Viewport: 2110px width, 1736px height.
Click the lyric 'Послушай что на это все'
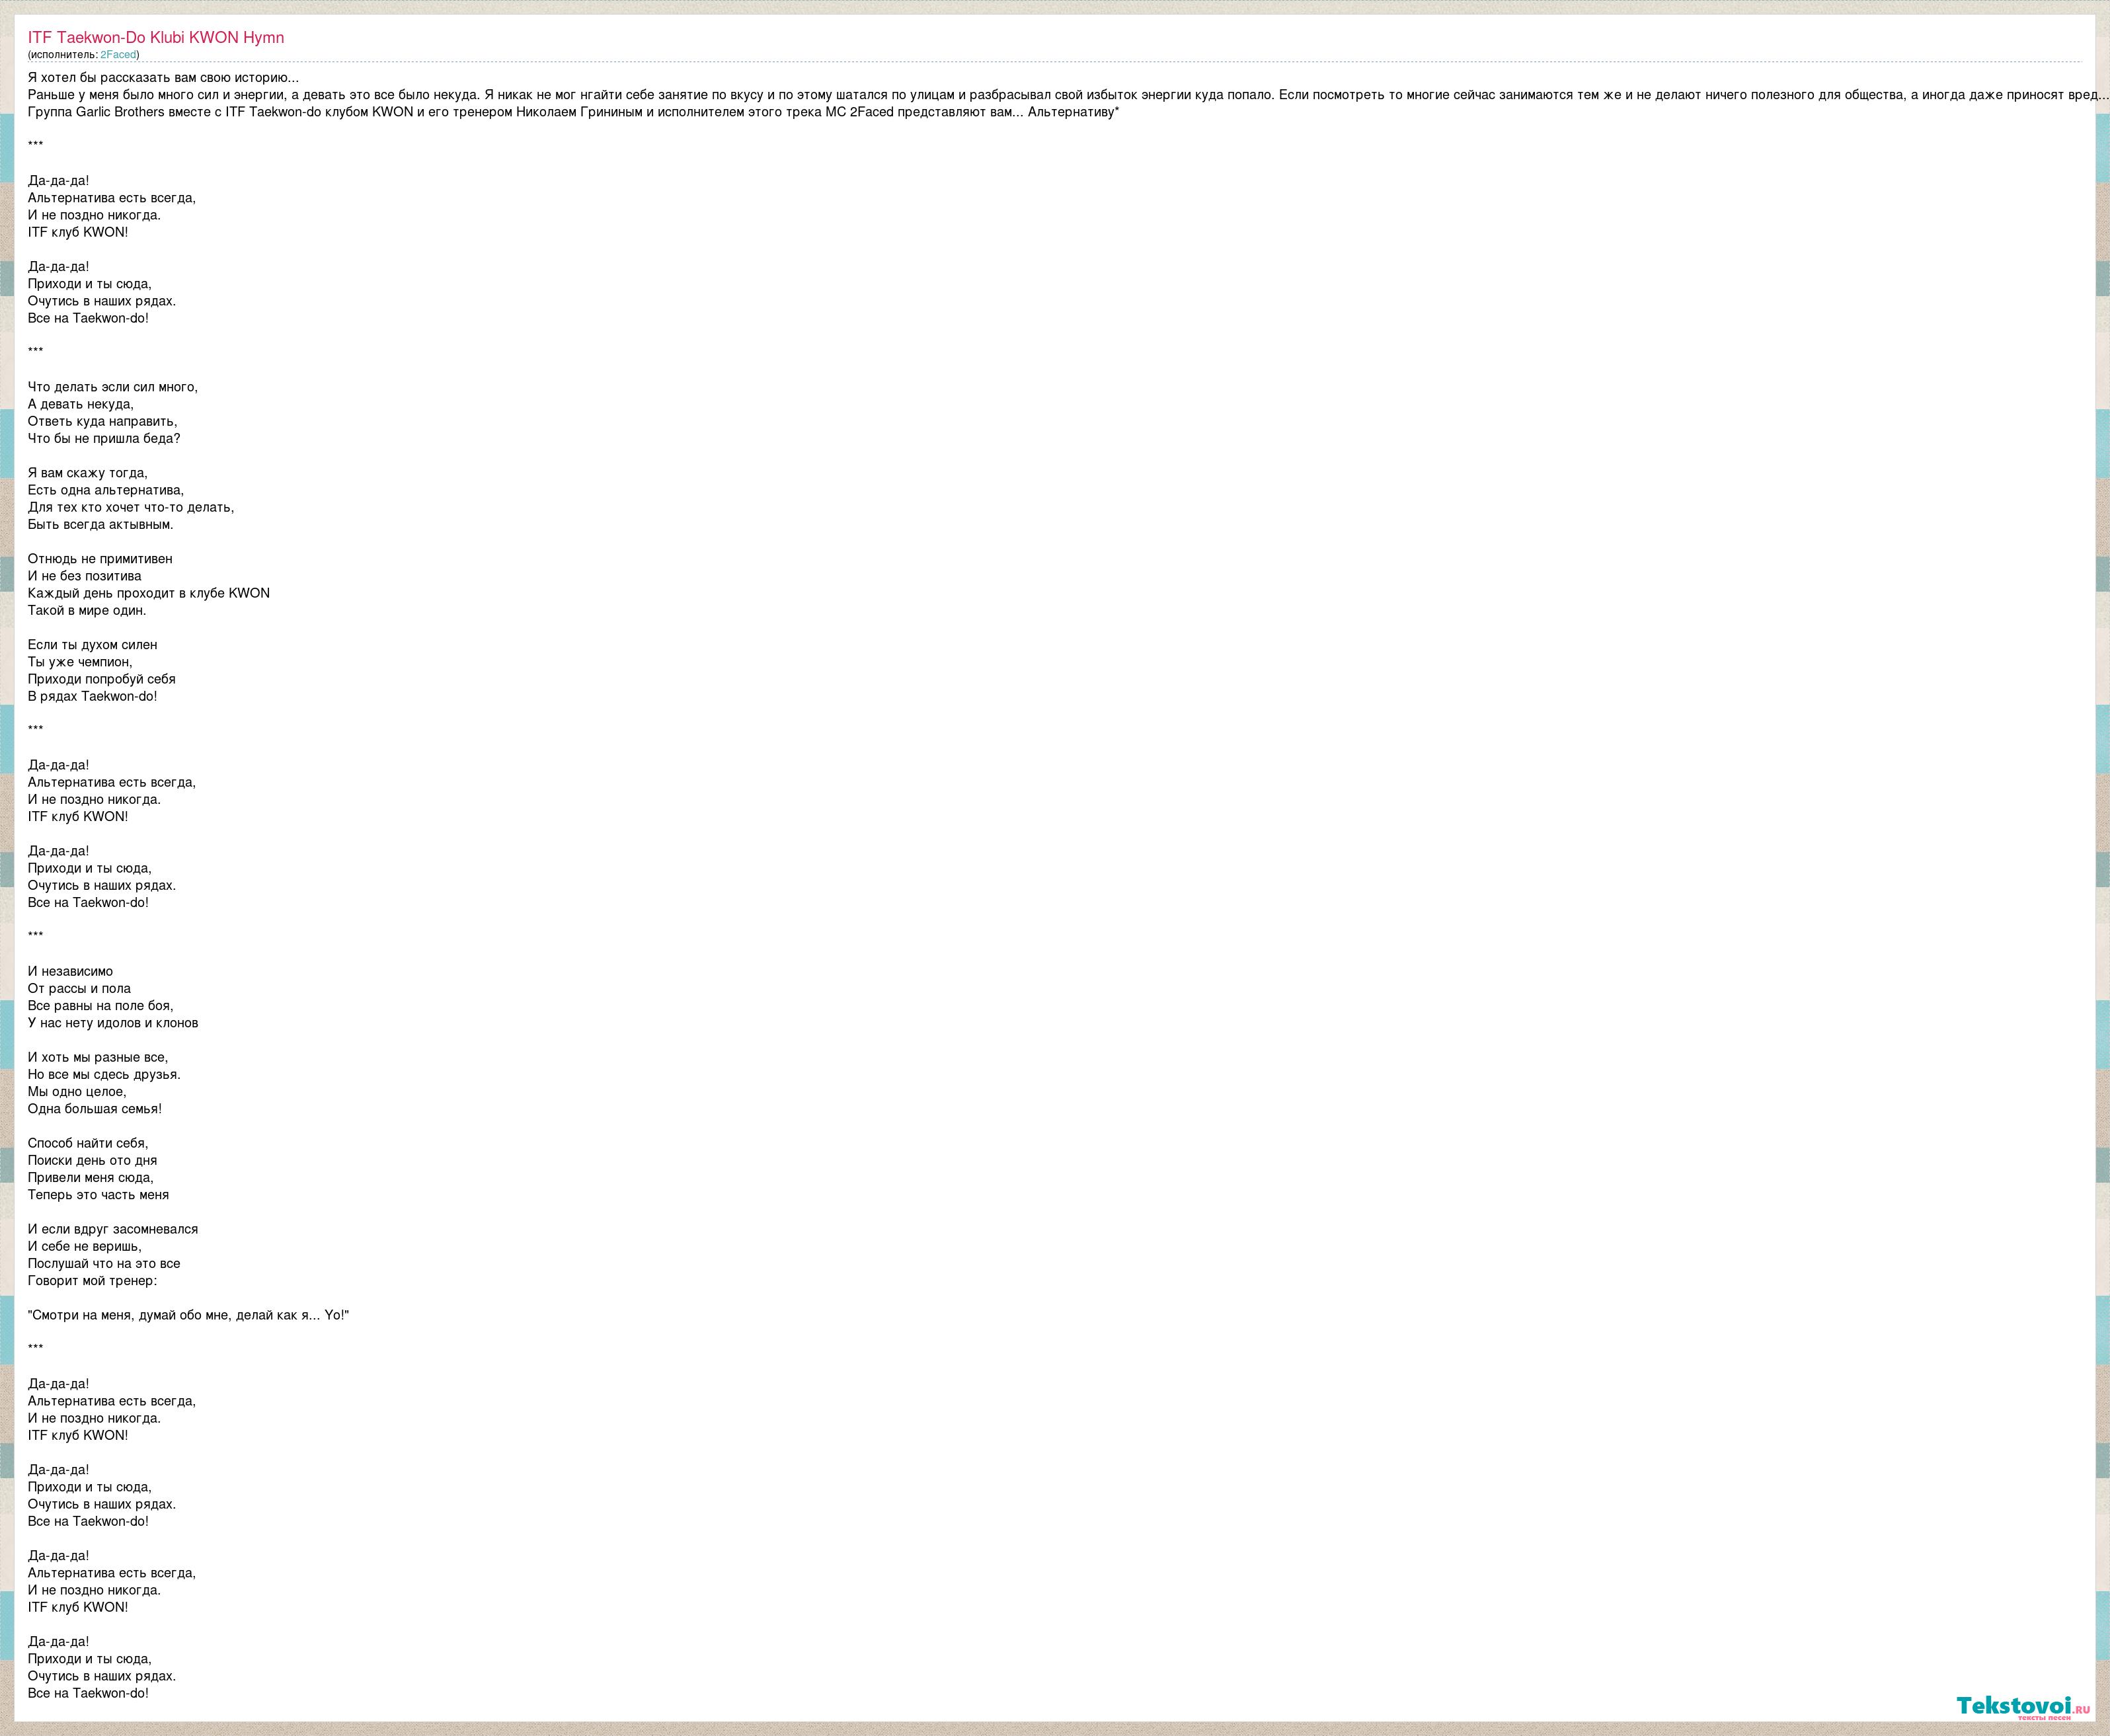(104, 1263)
